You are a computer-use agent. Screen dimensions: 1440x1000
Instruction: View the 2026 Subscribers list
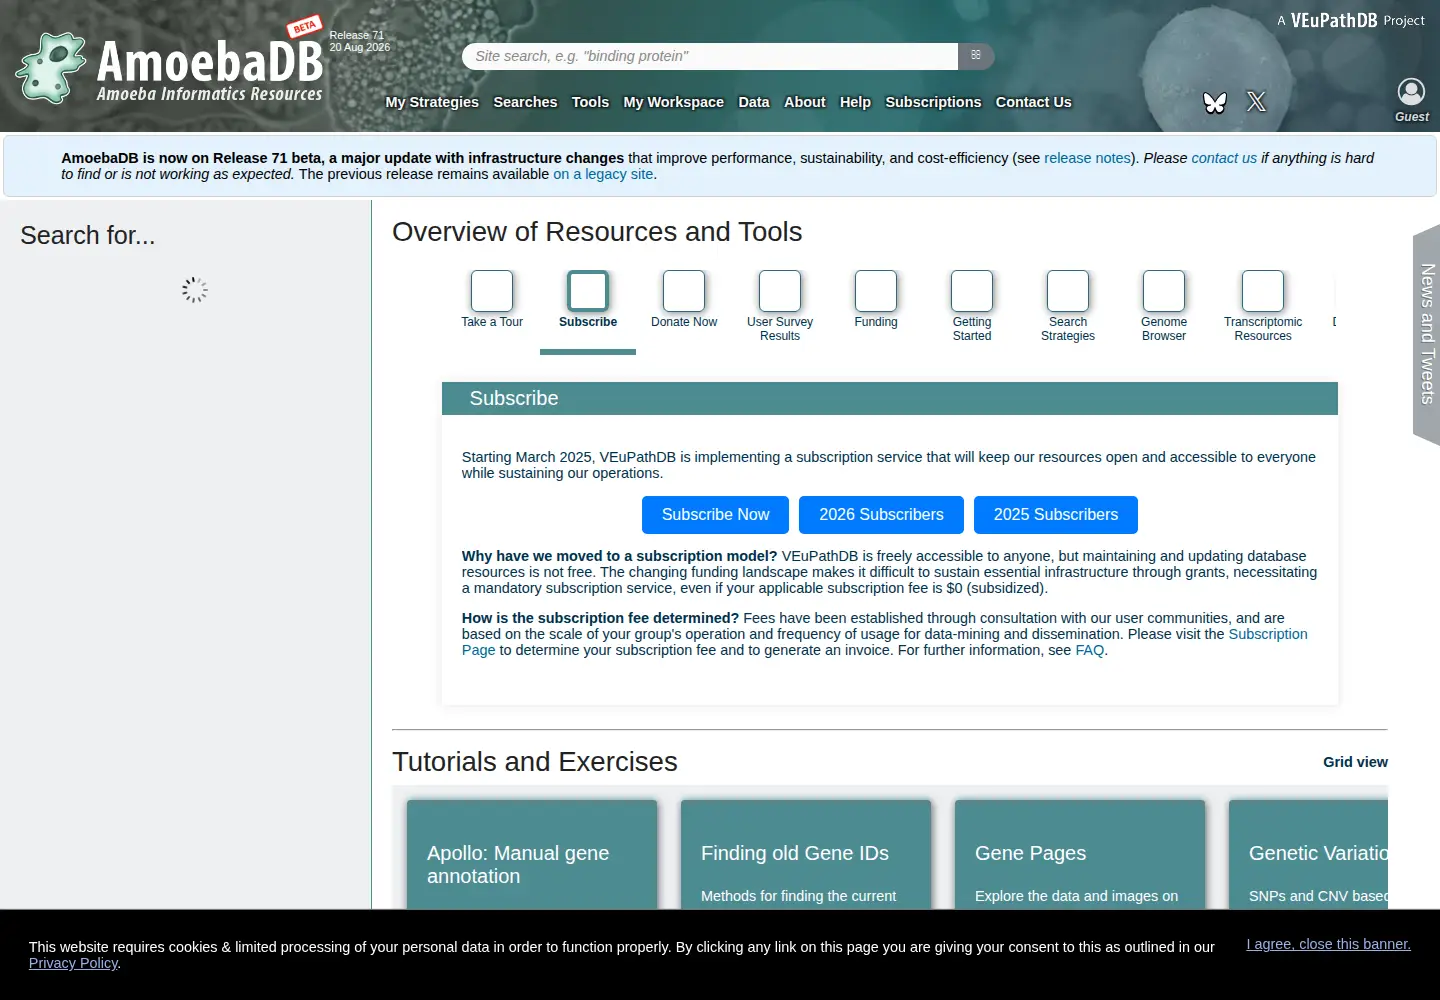(882, 515)
